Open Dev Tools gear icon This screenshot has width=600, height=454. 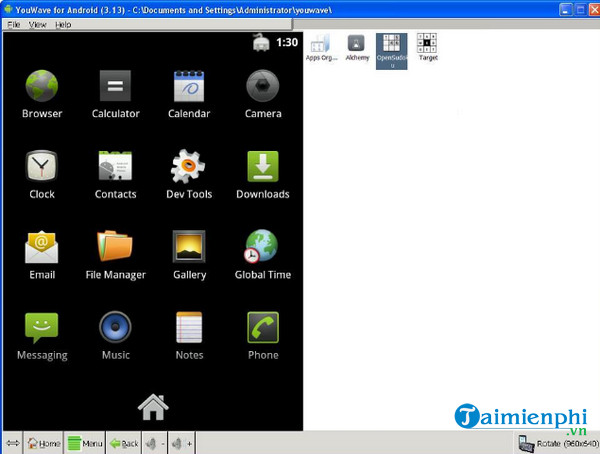pos(189,166)
